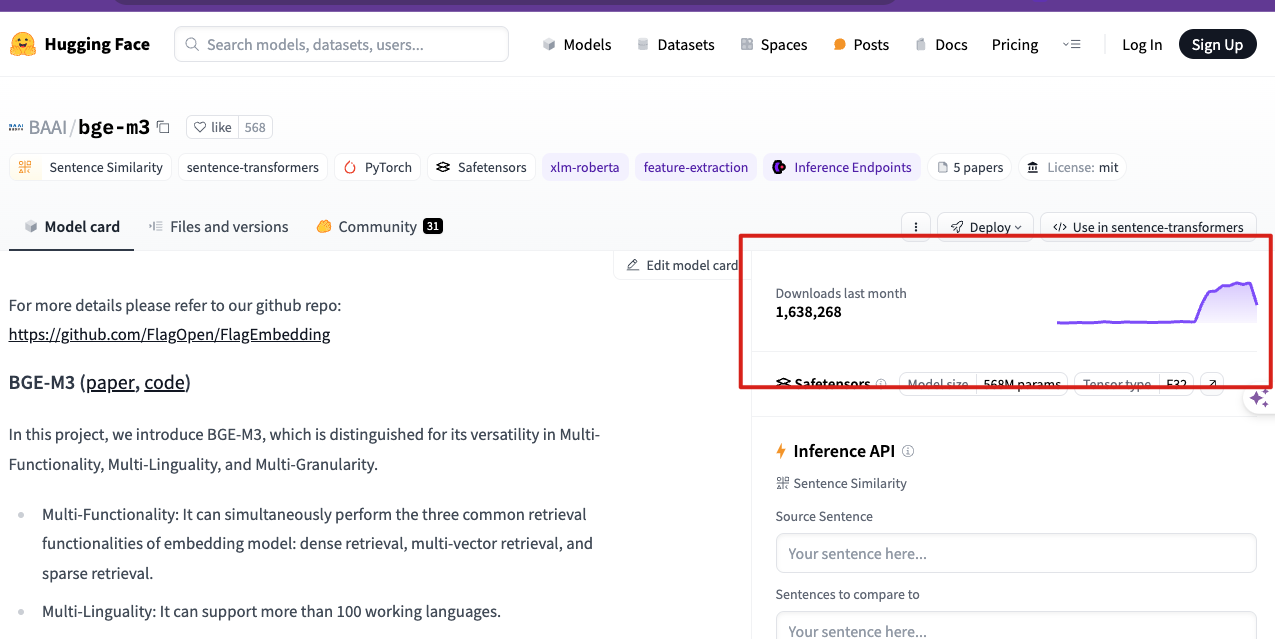Click the purple sparkle icon at right edge
1275x639 pixels.
coord(1258,399)
